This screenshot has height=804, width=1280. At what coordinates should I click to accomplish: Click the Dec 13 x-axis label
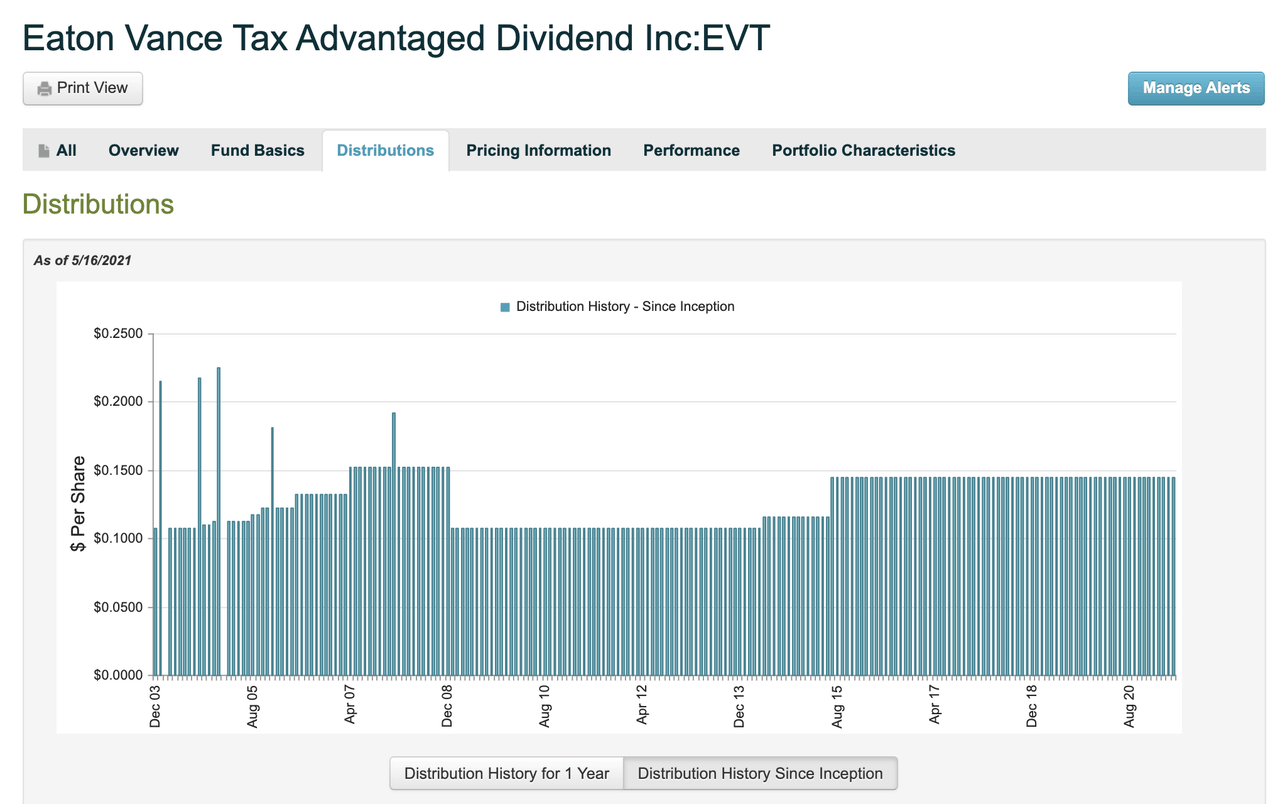(739, 706)
